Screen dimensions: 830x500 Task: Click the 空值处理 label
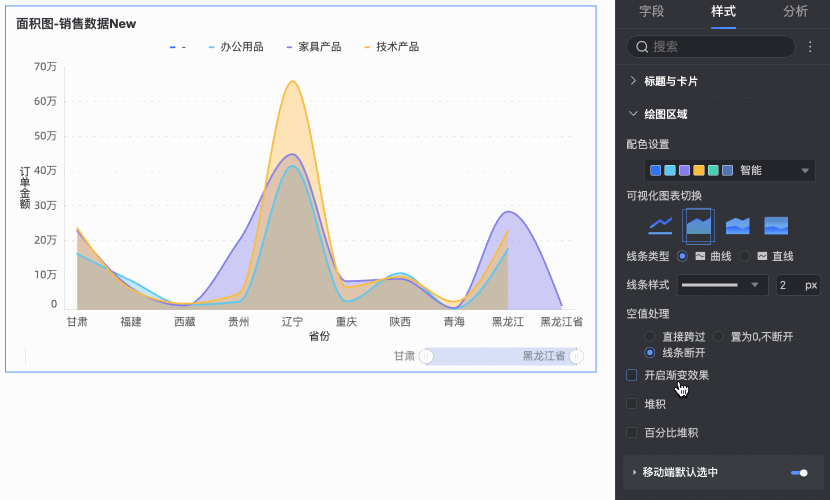click(x=648, y=314)
